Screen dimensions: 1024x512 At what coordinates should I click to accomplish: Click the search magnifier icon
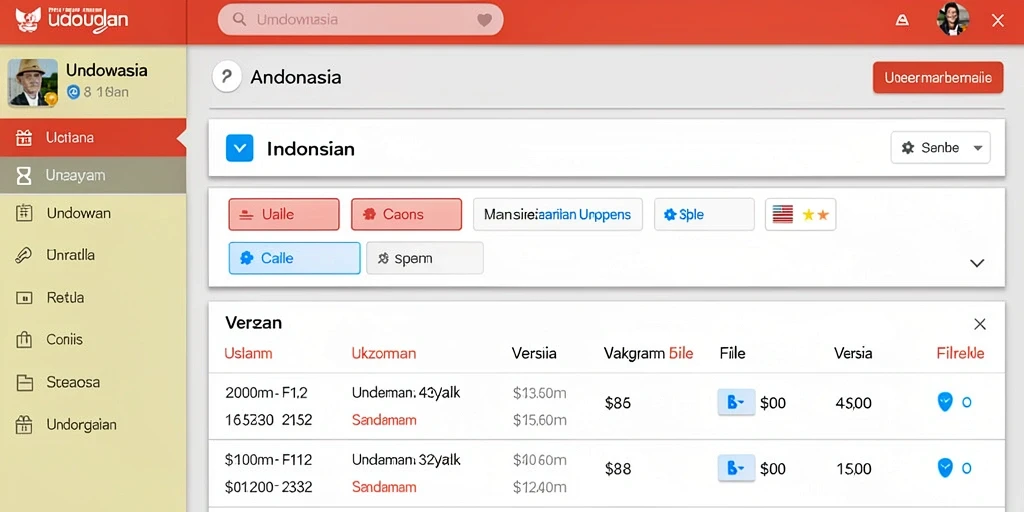(240, 20)
